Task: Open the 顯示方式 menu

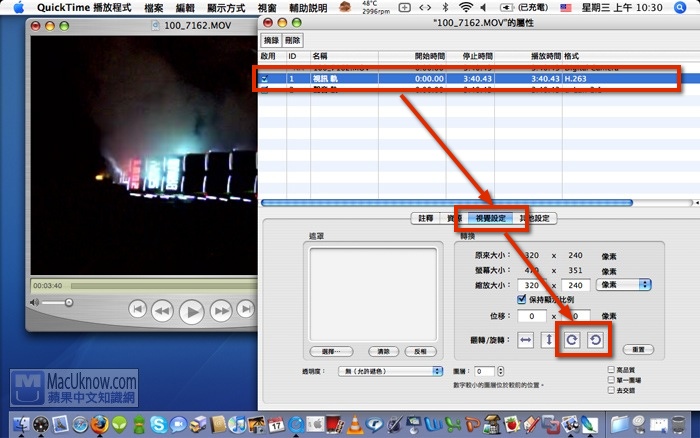Action: (226, 8)
